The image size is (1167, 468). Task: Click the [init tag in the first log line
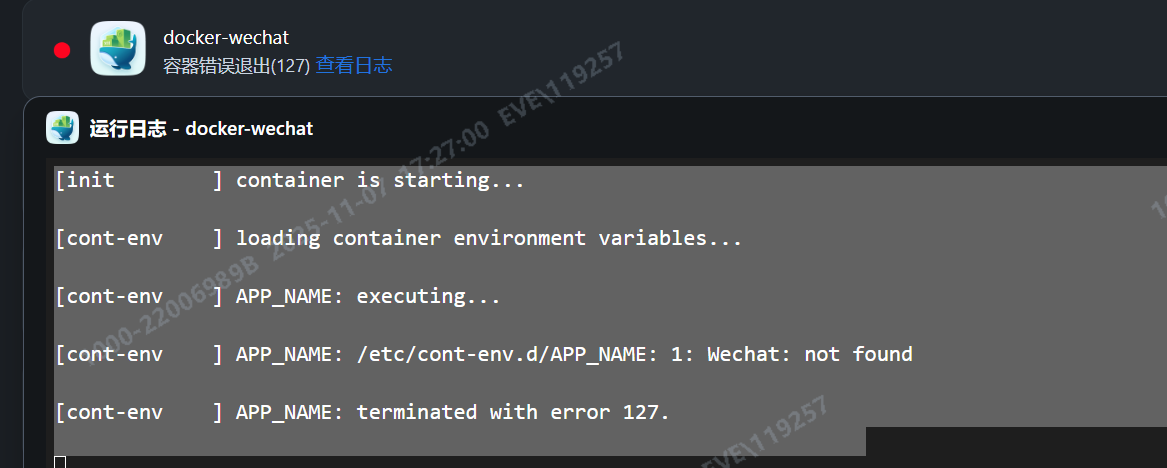point(87,181)
